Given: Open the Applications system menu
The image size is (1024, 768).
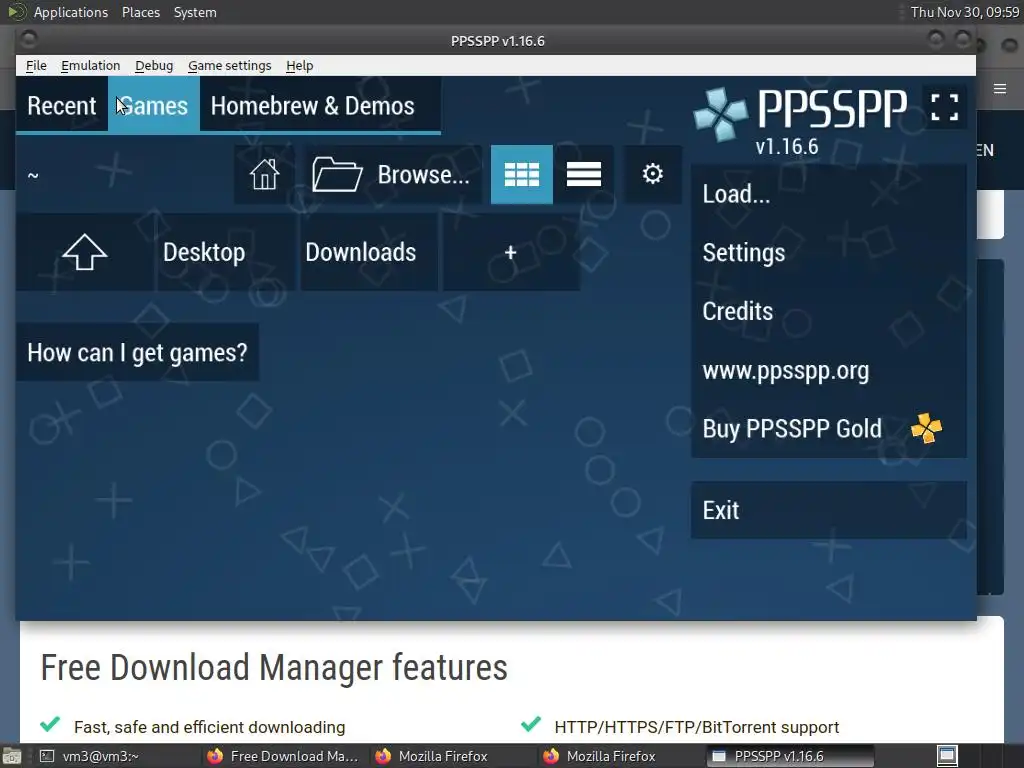Looking at the screenshot, I should tap(71, 12).
